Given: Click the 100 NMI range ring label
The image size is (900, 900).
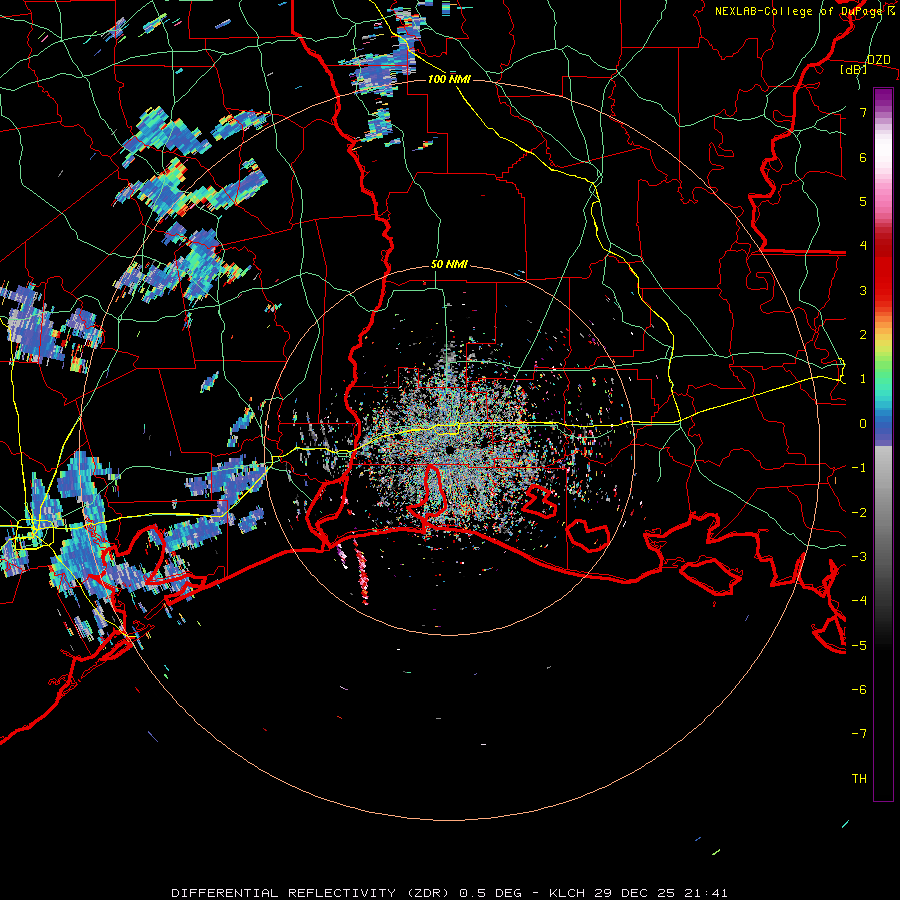Looking at the screenshot, I should coord(449,79).
